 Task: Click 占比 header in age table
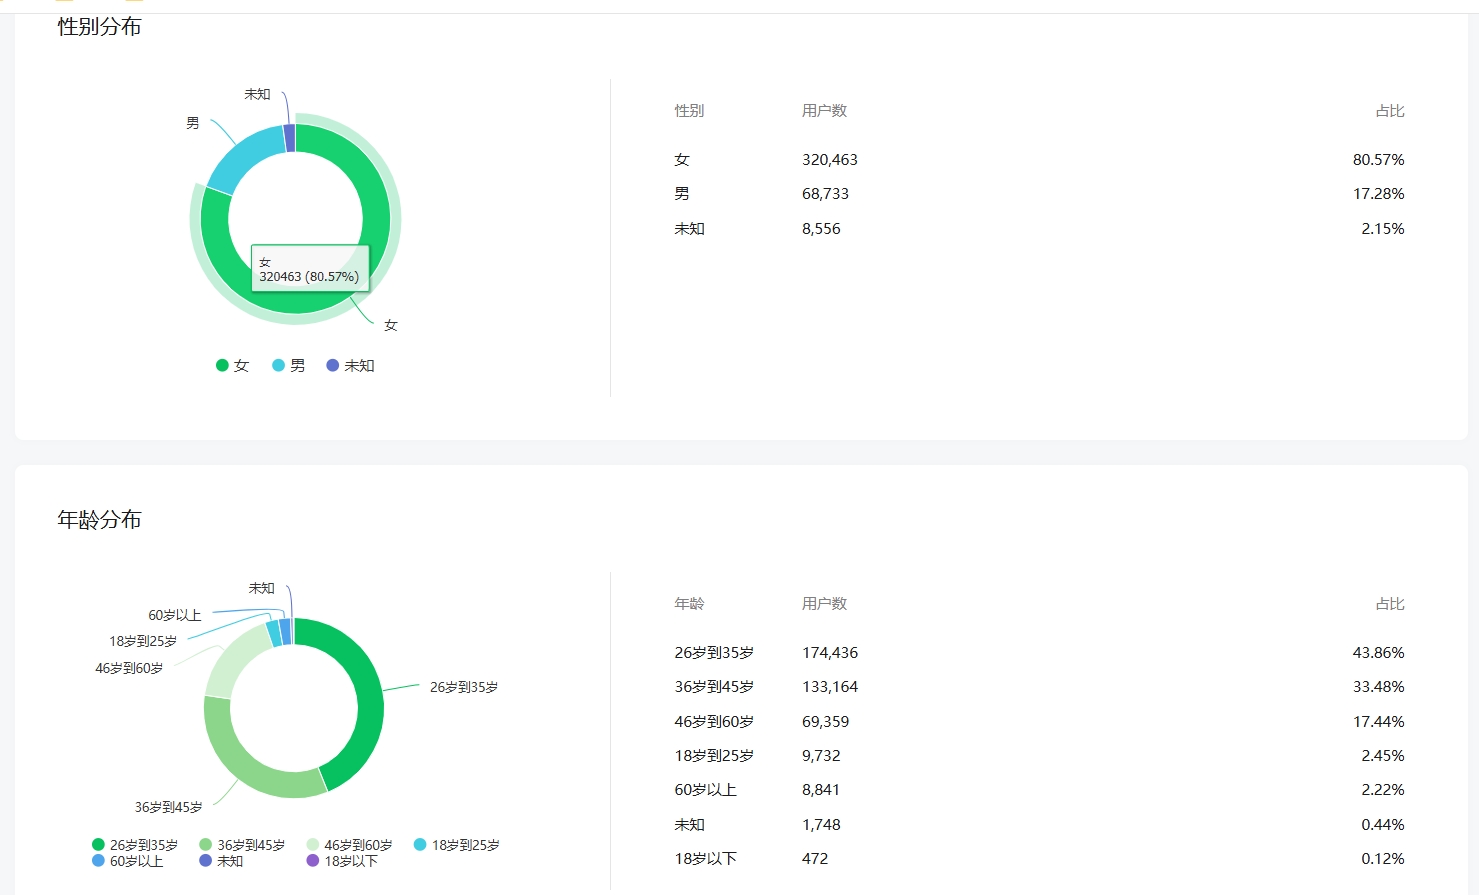pyautogui.click(x=1390, y=604)
